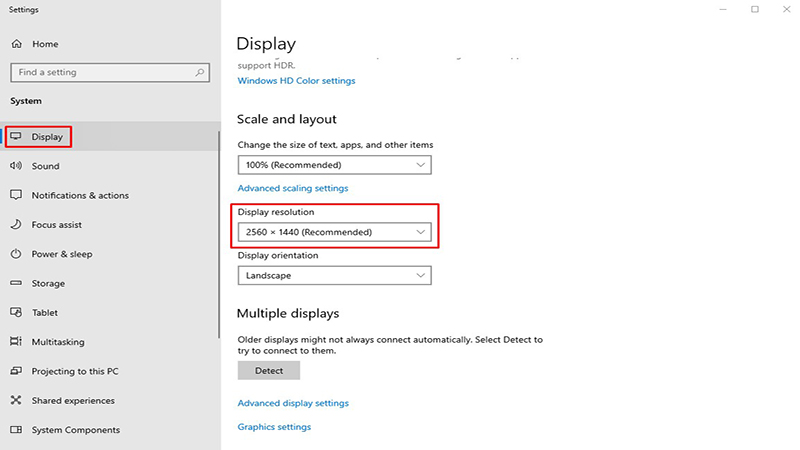Select the Multitasking label in the sidebar
This screenshot has height=450, width=800.
point(58,342)
